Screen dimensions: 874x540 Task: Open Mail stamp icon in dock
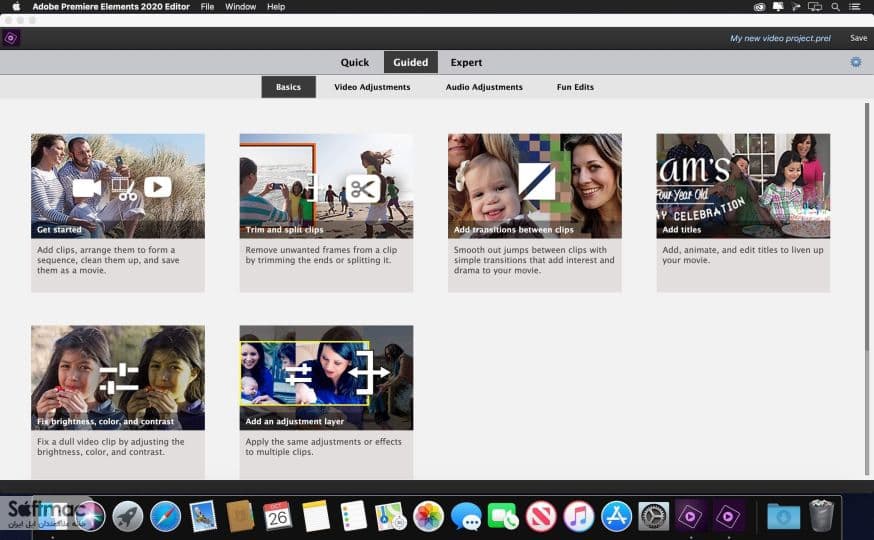[x=203, y=516]
